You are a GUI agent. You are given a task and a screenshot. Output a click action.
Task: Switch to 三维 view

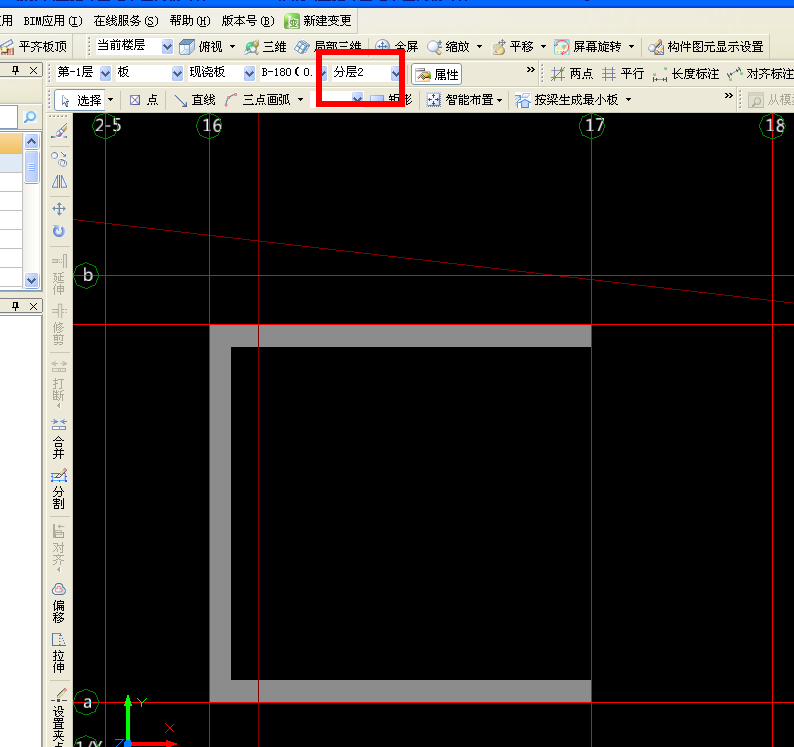pyautogui.click(x=265, y=47)
